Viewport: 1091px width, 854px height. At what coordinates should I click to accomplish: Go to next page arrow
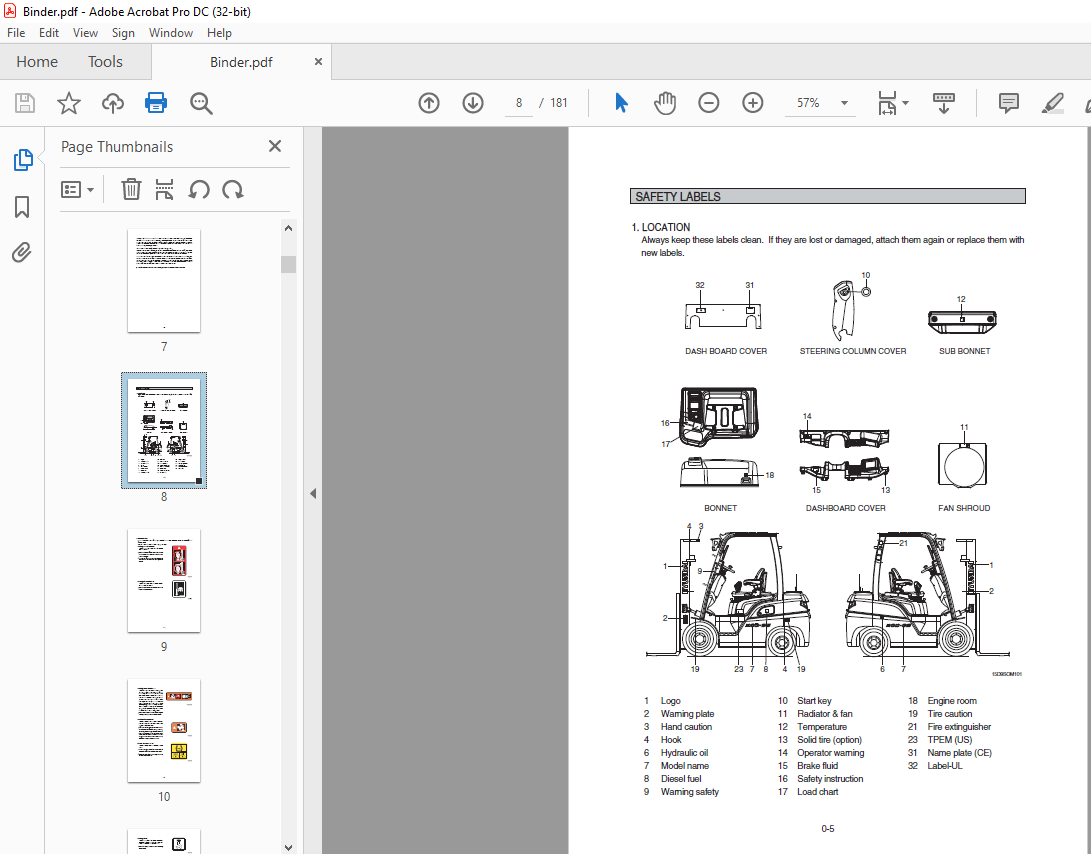tap(472, 103)
